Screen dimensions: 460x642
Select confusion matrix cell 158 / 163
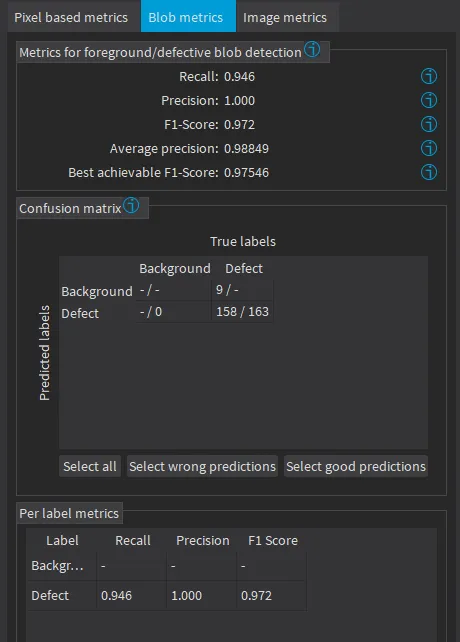[242, 312]
